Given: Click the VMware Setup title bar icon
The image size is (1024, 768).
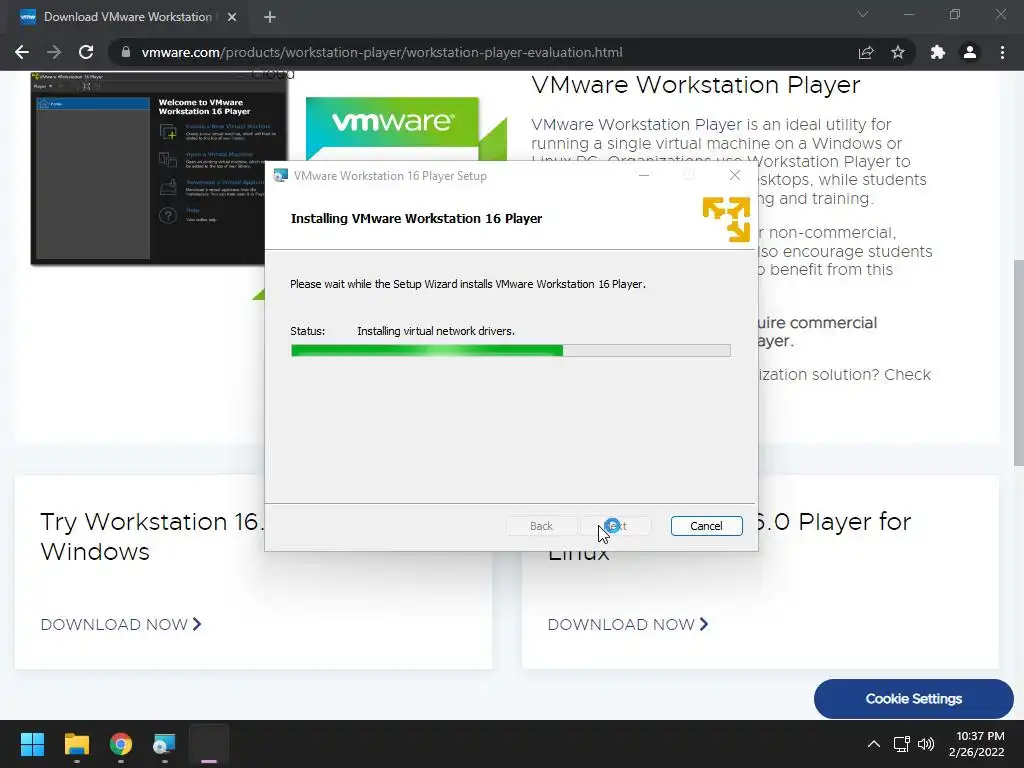Looking at the screenshot, I should pos(281,176).
